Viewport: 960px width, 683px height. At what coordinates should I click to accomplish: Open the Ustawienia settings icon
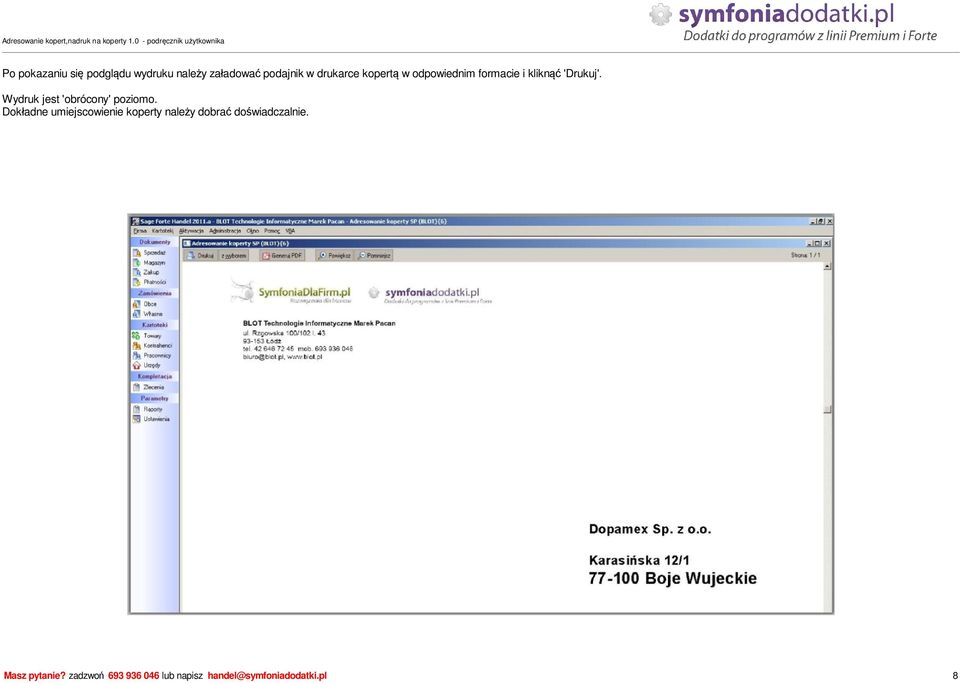point(137,419)
